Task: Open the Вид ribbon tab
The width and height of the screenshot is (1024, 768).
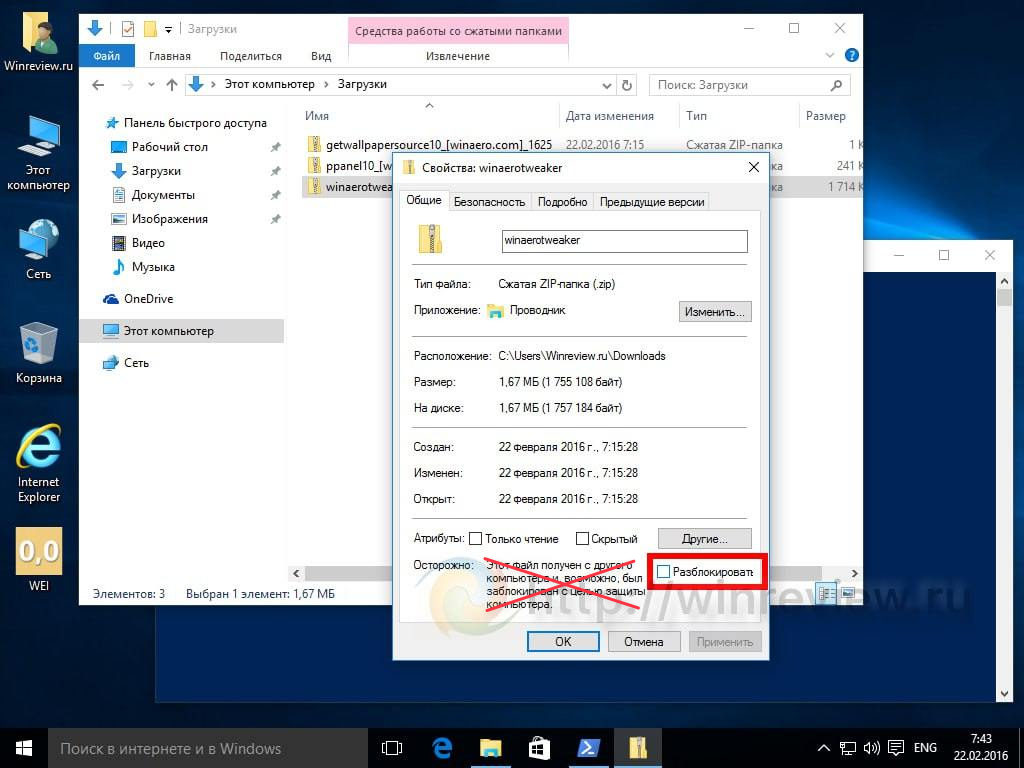Action: pyautogui.click(x=321, y=56)
